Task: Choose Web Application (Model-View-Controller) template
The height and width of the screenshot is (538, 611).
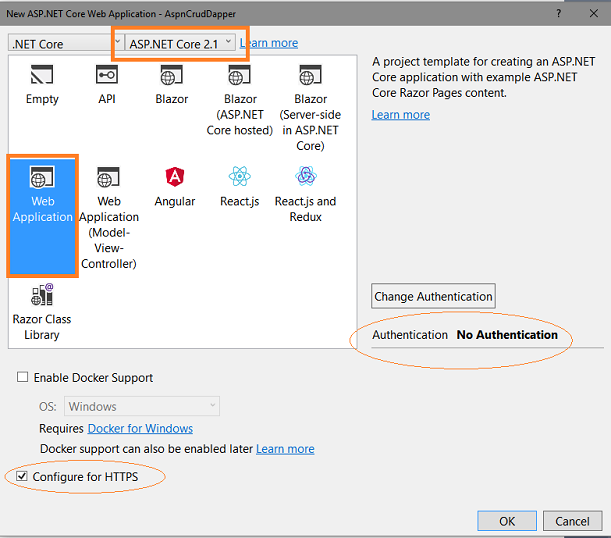Action: pos(109,217)
